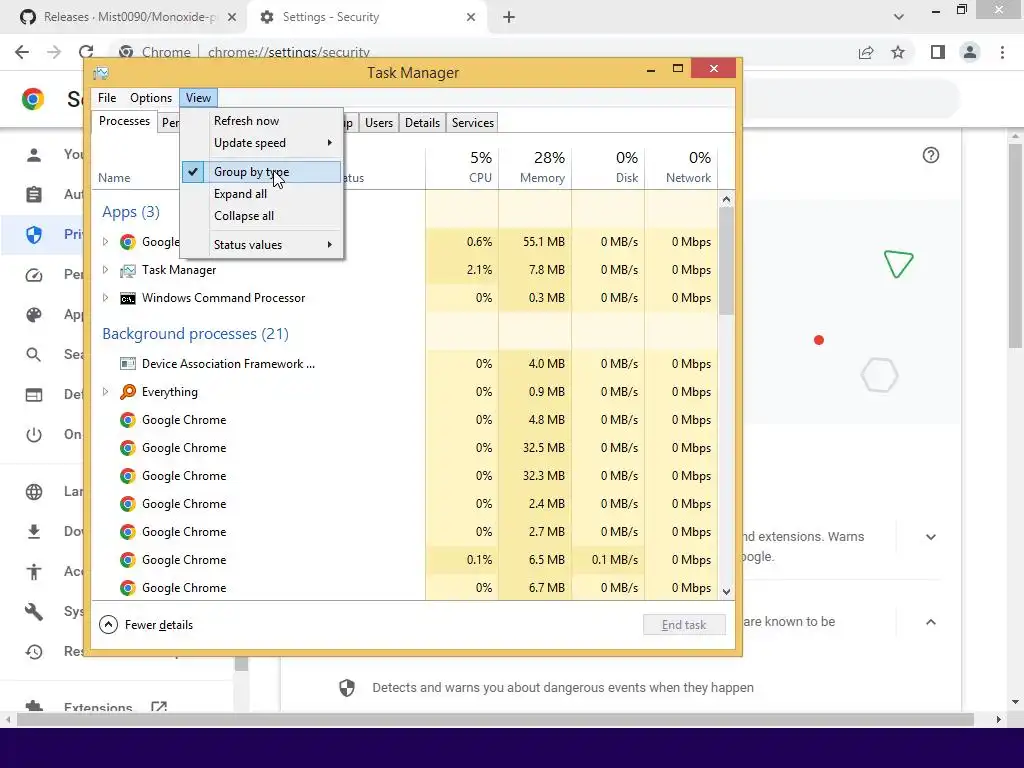Expand the Everything process row
Viewport: 1024px width, 768px height.
pos(105,392)
